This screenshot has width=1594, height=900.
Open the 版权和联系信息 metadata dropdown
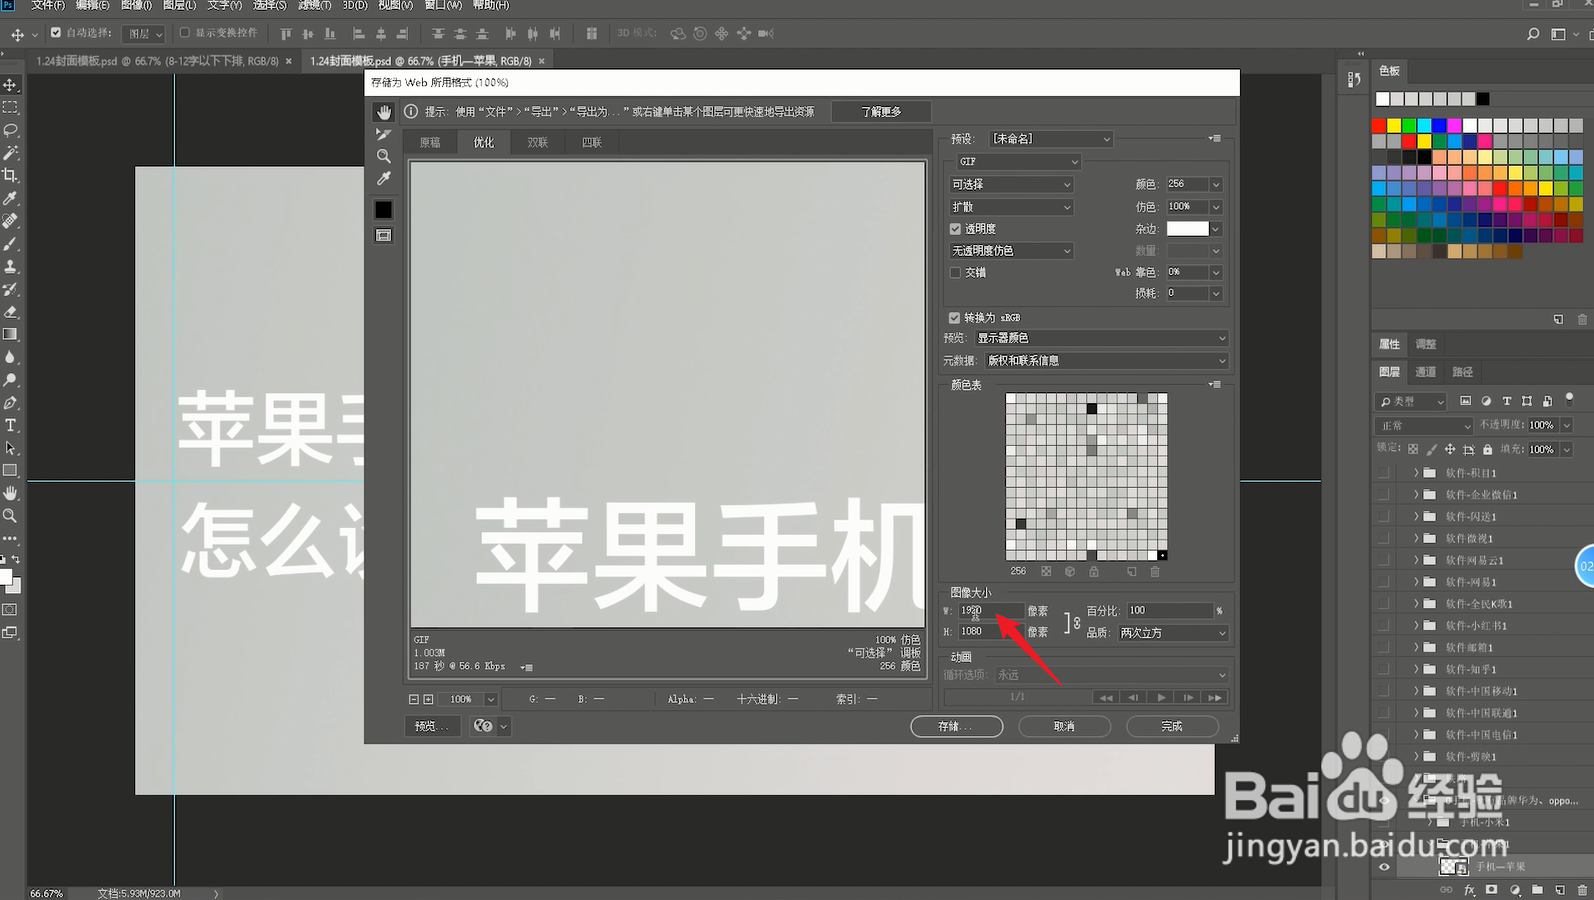click(x=1107, y=361)
